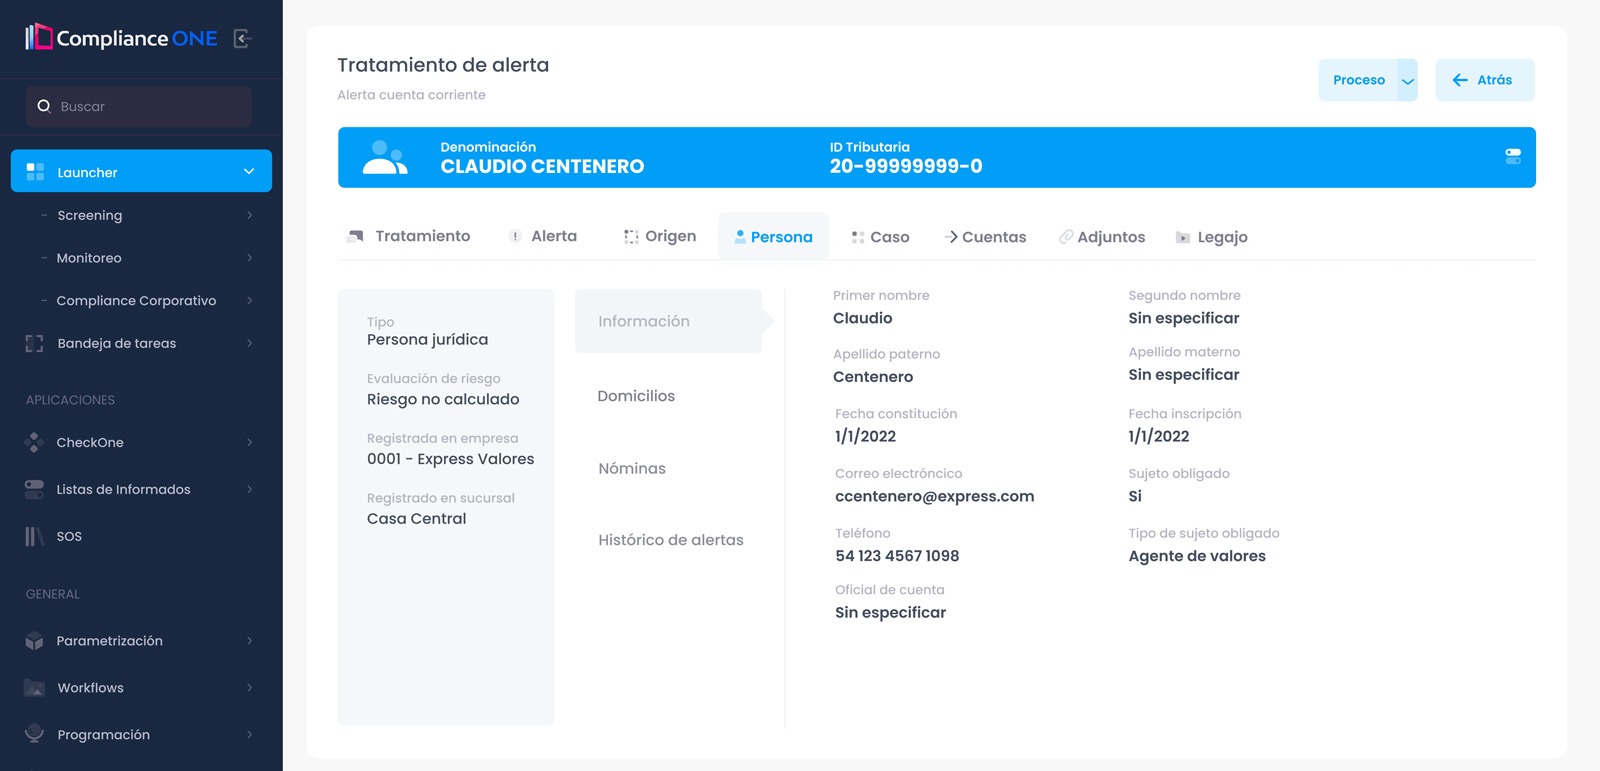Expand Listas de Informados arrow
The image size is (1600, 771).
[x=249, y=489]
